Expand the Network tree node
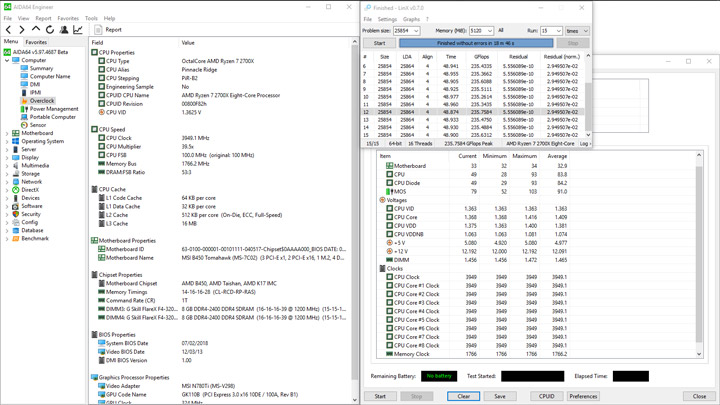 7,182
